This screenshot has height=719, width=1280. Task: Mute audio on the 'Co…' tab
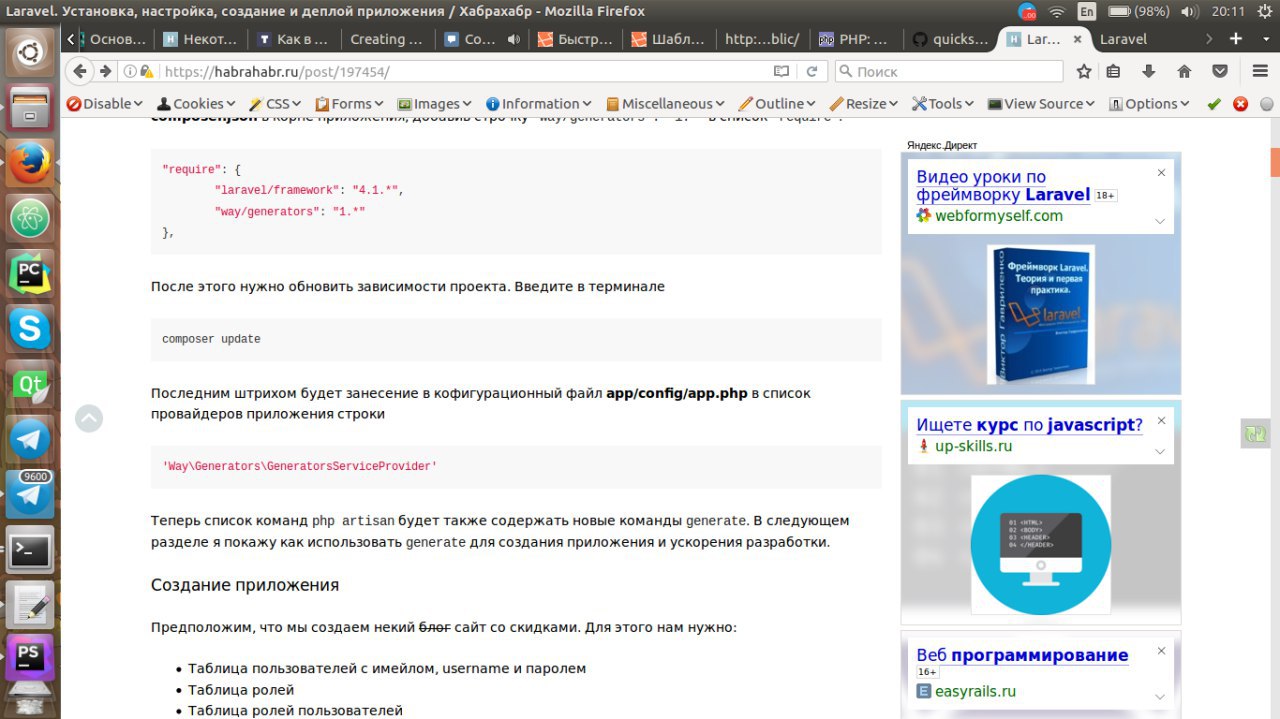(x=513, y=39)
